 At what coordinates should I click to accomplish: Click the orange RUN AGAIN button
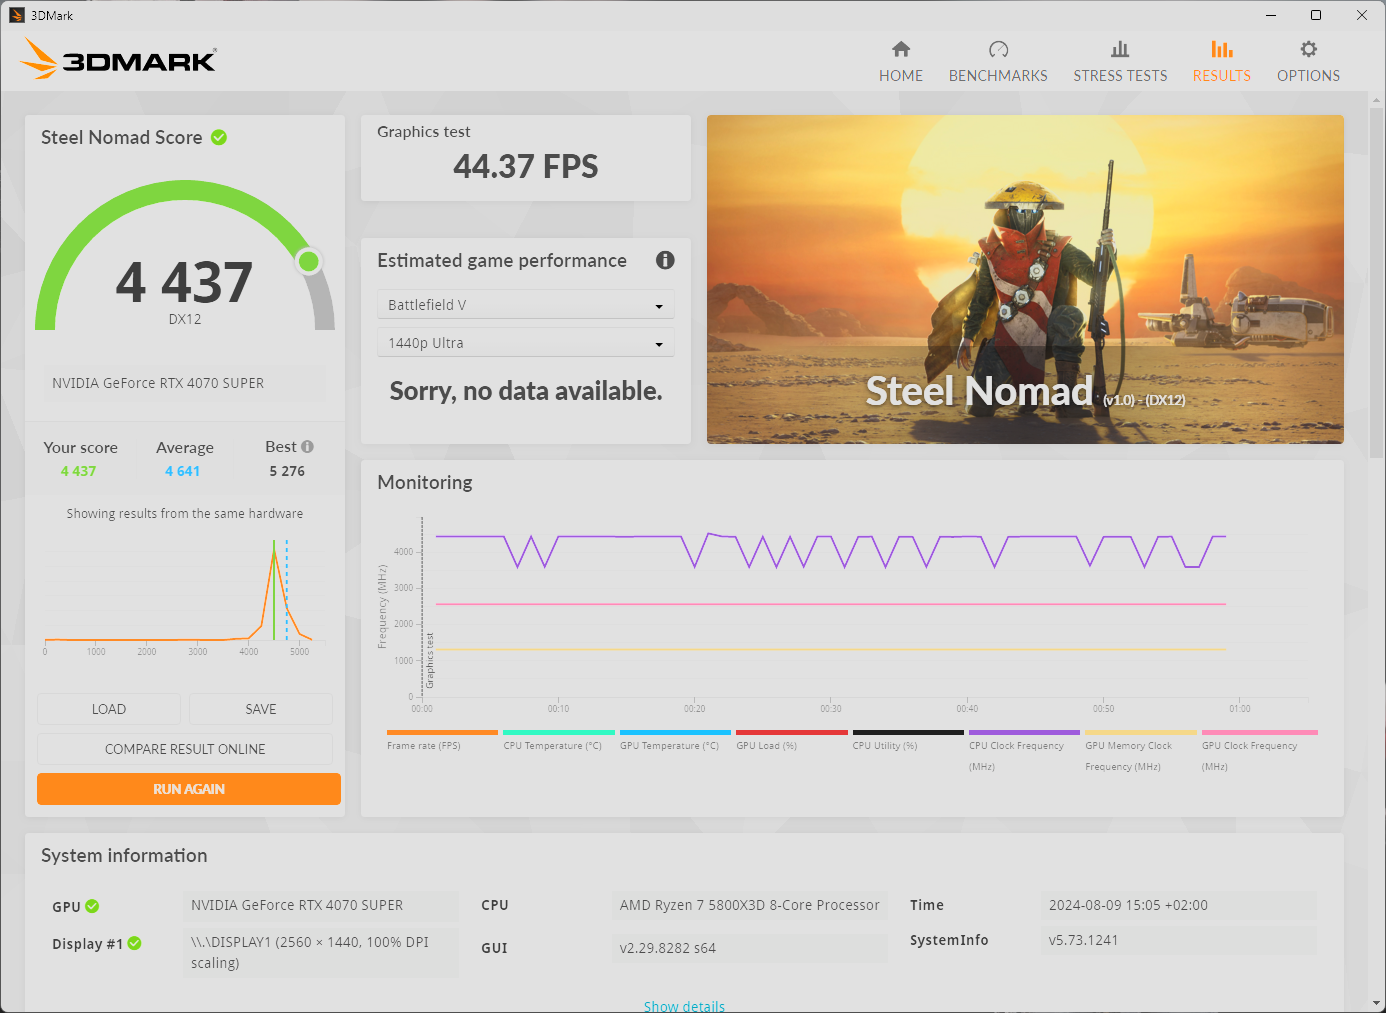189,789
